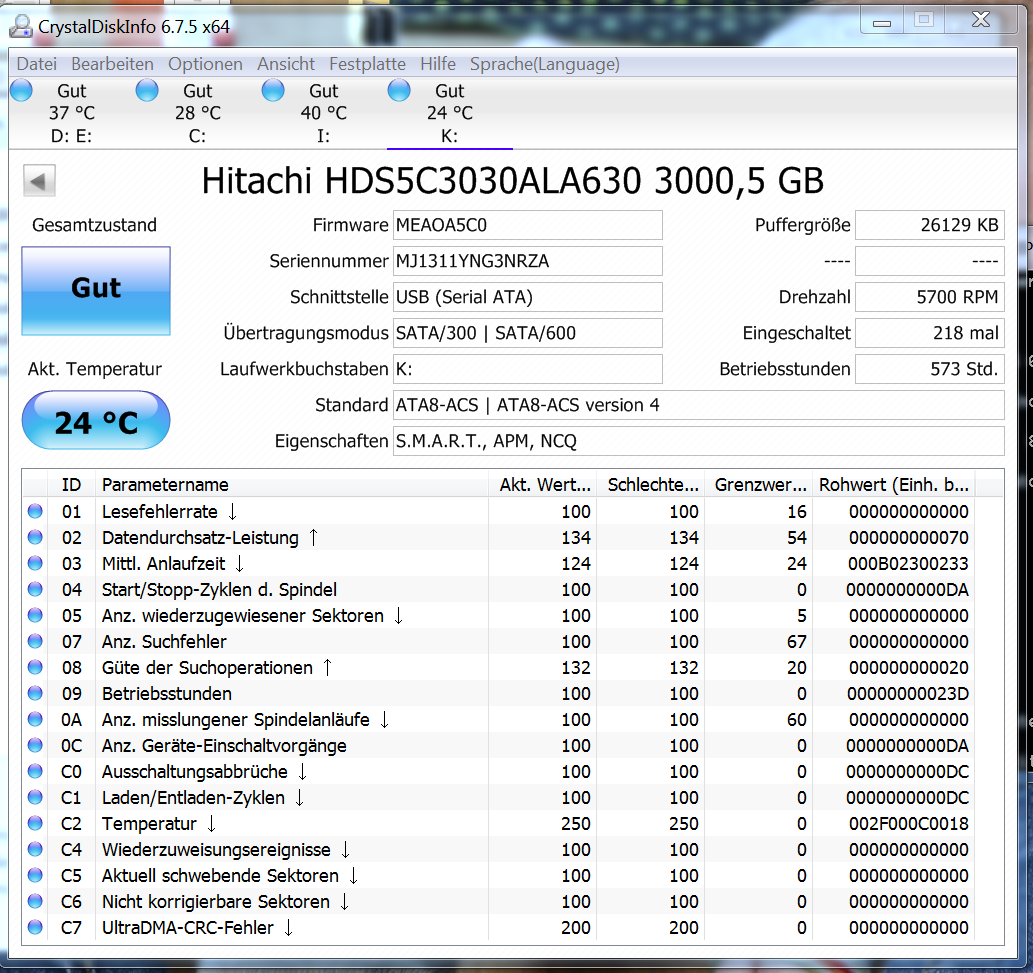Viewport: 1033px width, 973px height.
Task: Click the Akt. Wert column header
Action: click(542, 485)
